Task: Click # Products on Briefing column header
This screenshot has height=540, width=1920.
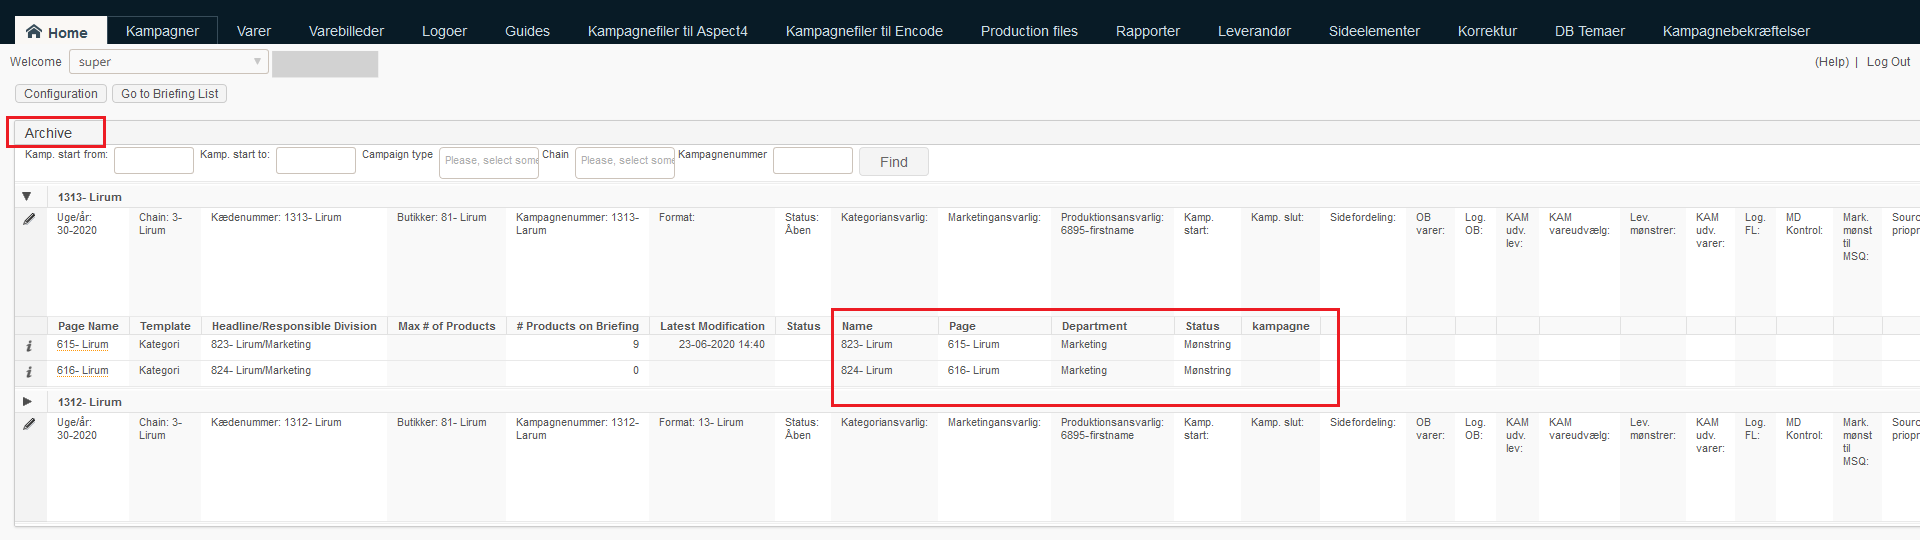Action: point(577,326)
